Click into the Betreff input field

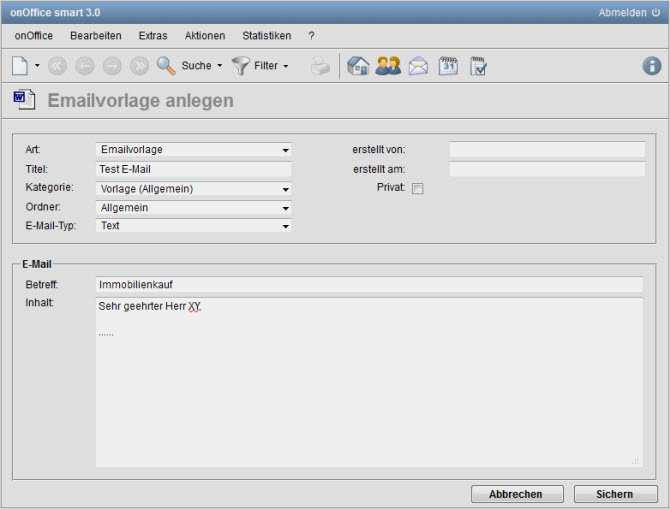click(369, 285)
